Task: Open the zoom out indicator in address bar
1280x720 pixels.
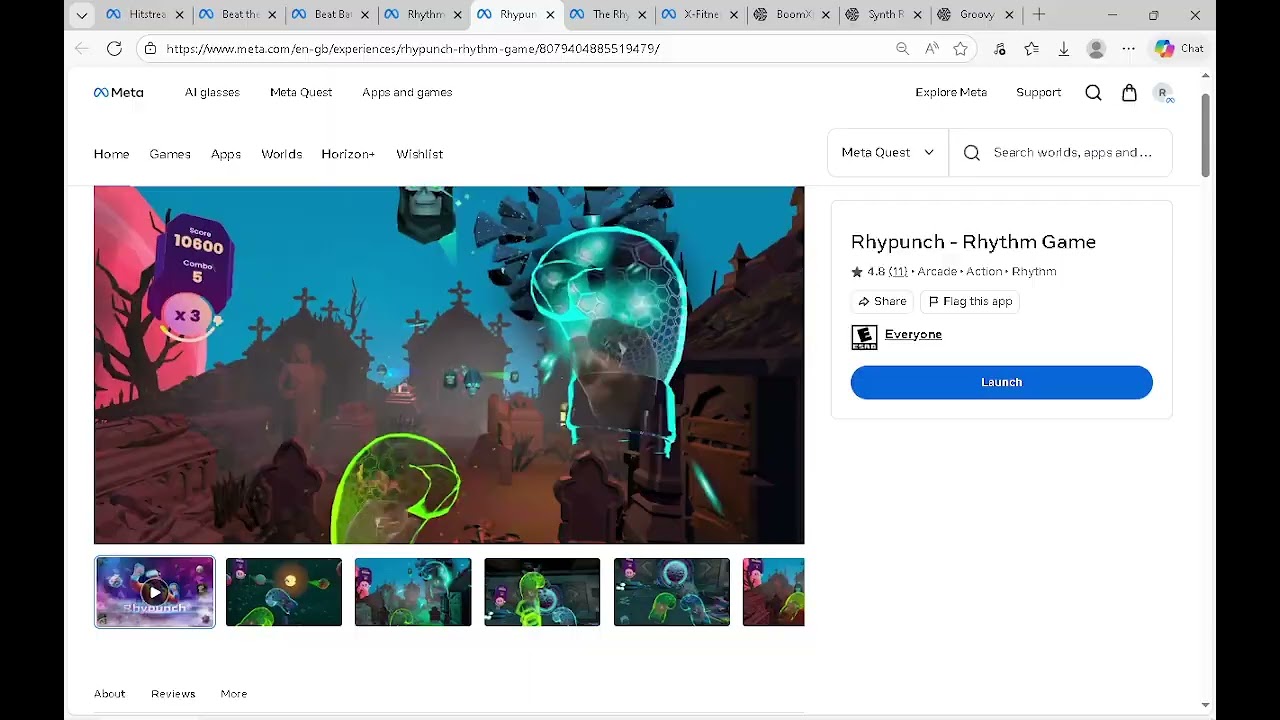Action: point(902,48)
